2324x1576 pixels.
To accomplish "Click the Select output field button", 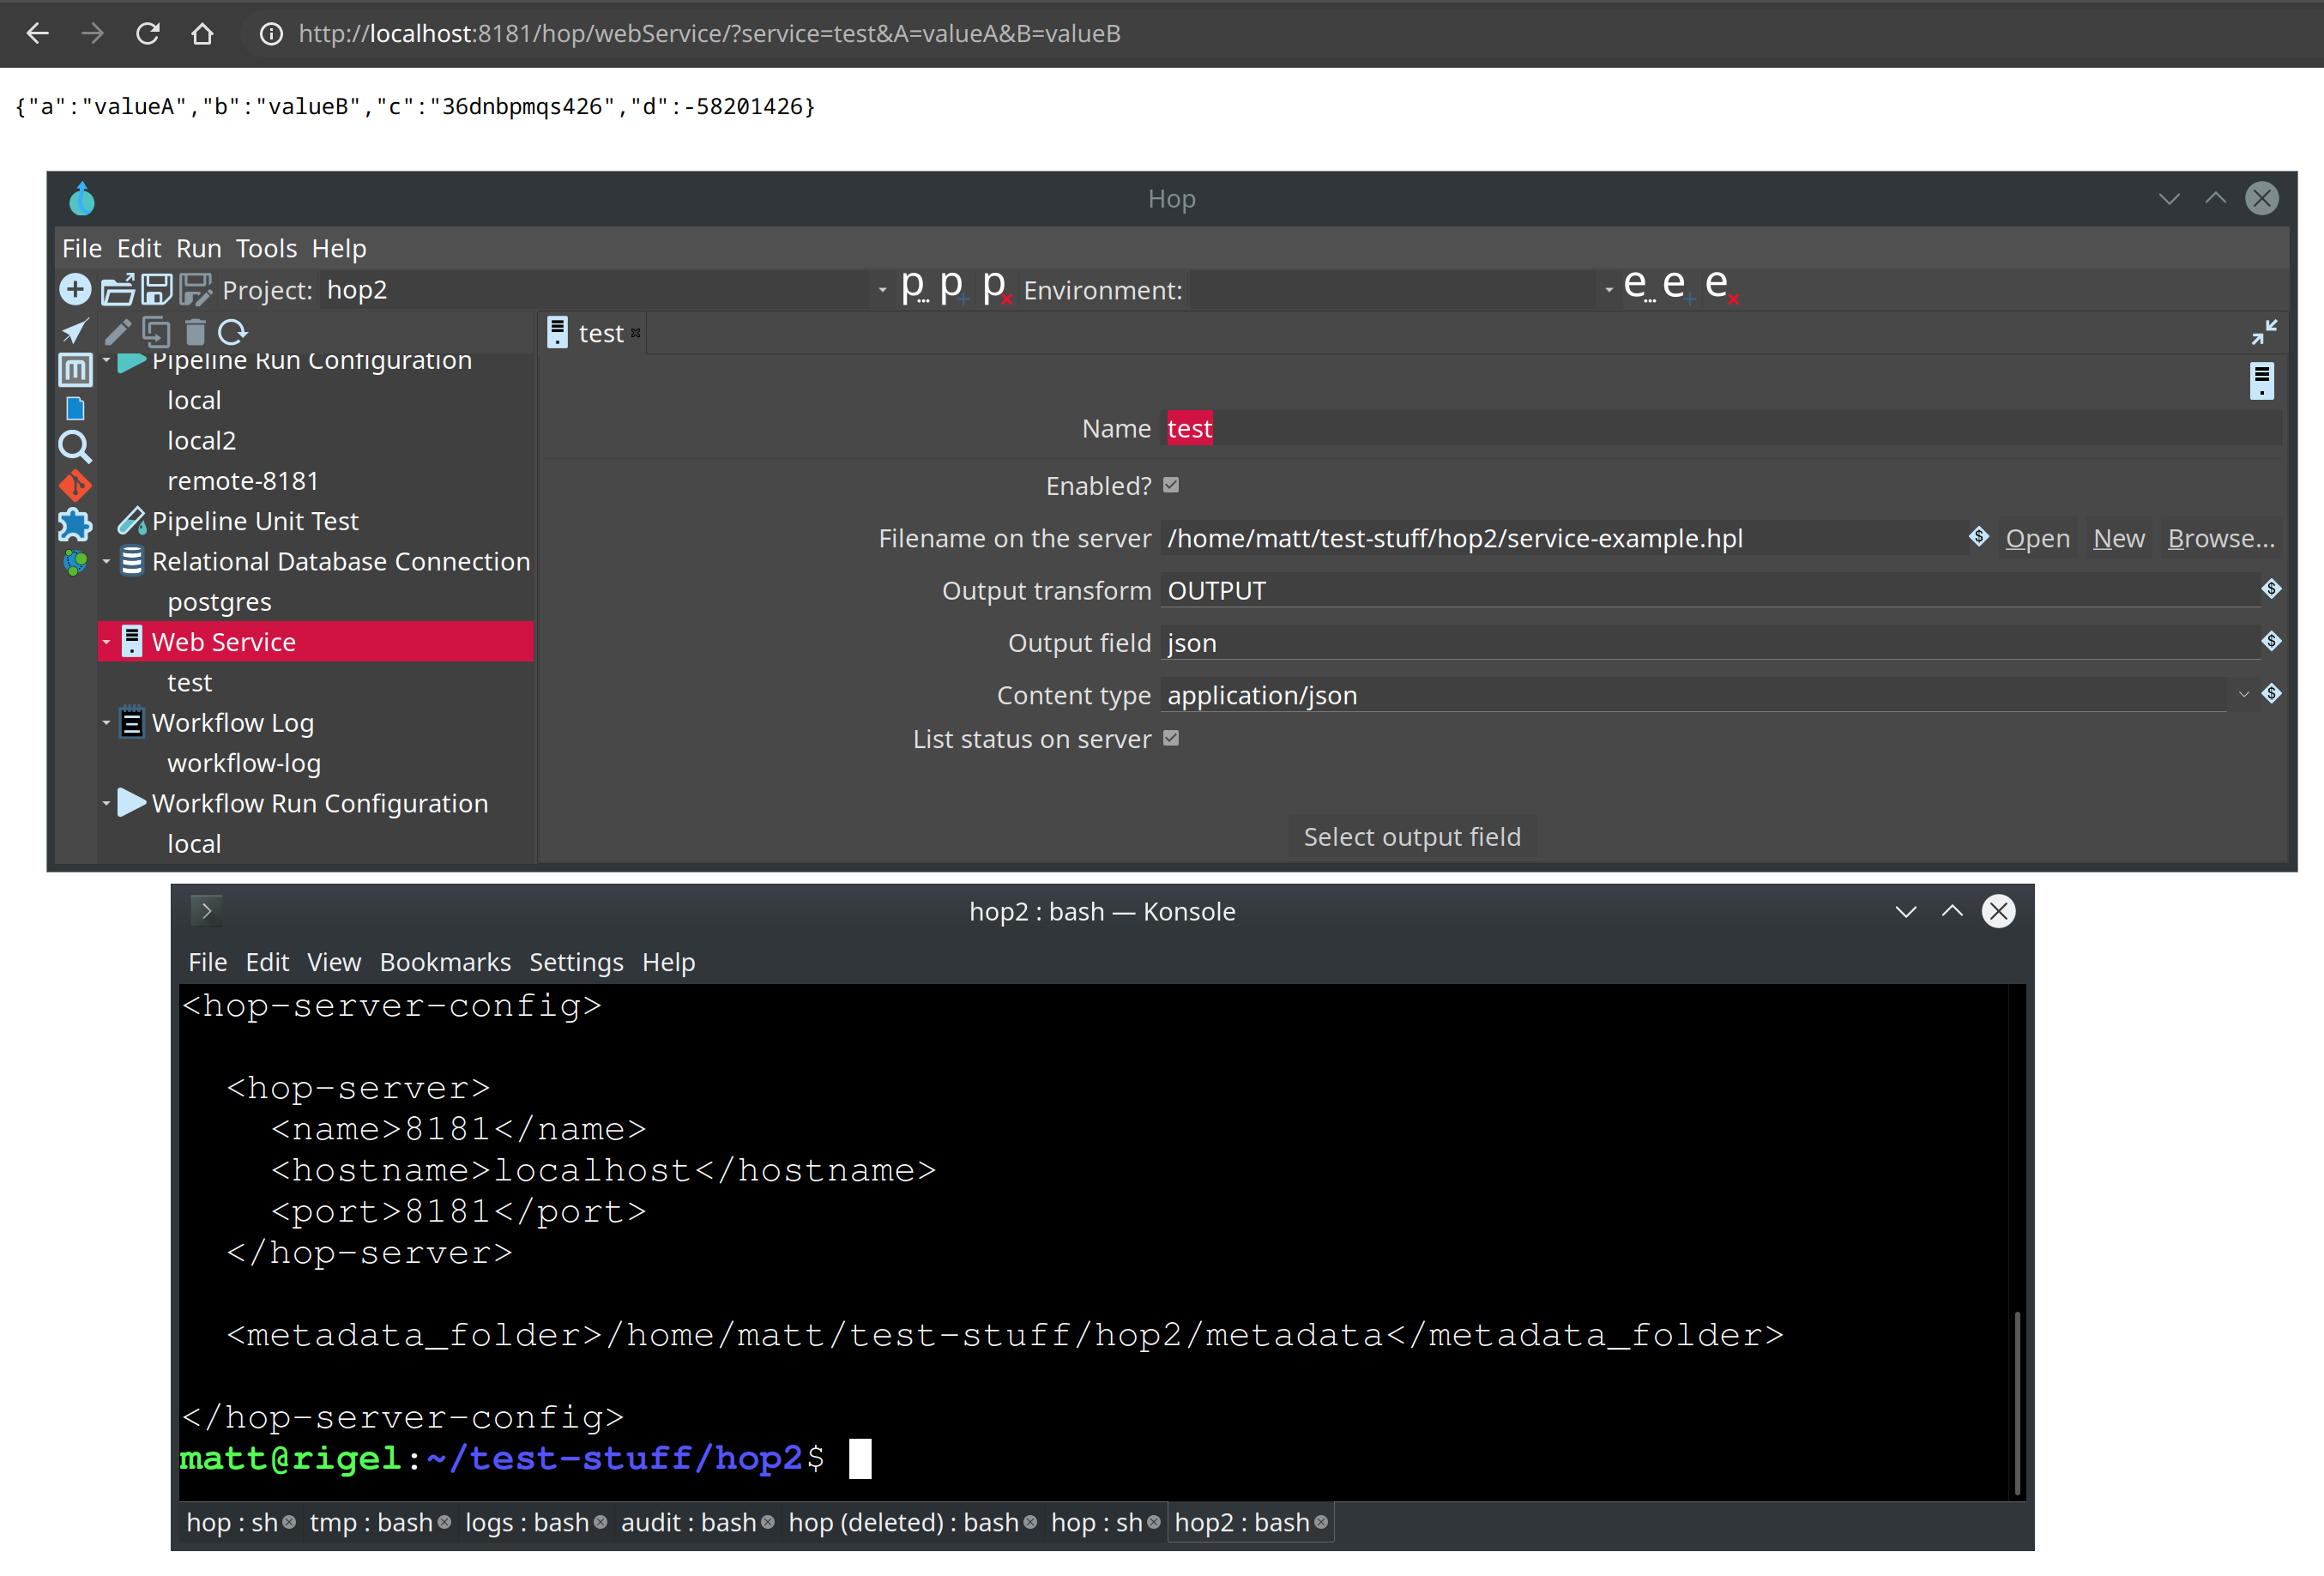I will (1411, 837).
